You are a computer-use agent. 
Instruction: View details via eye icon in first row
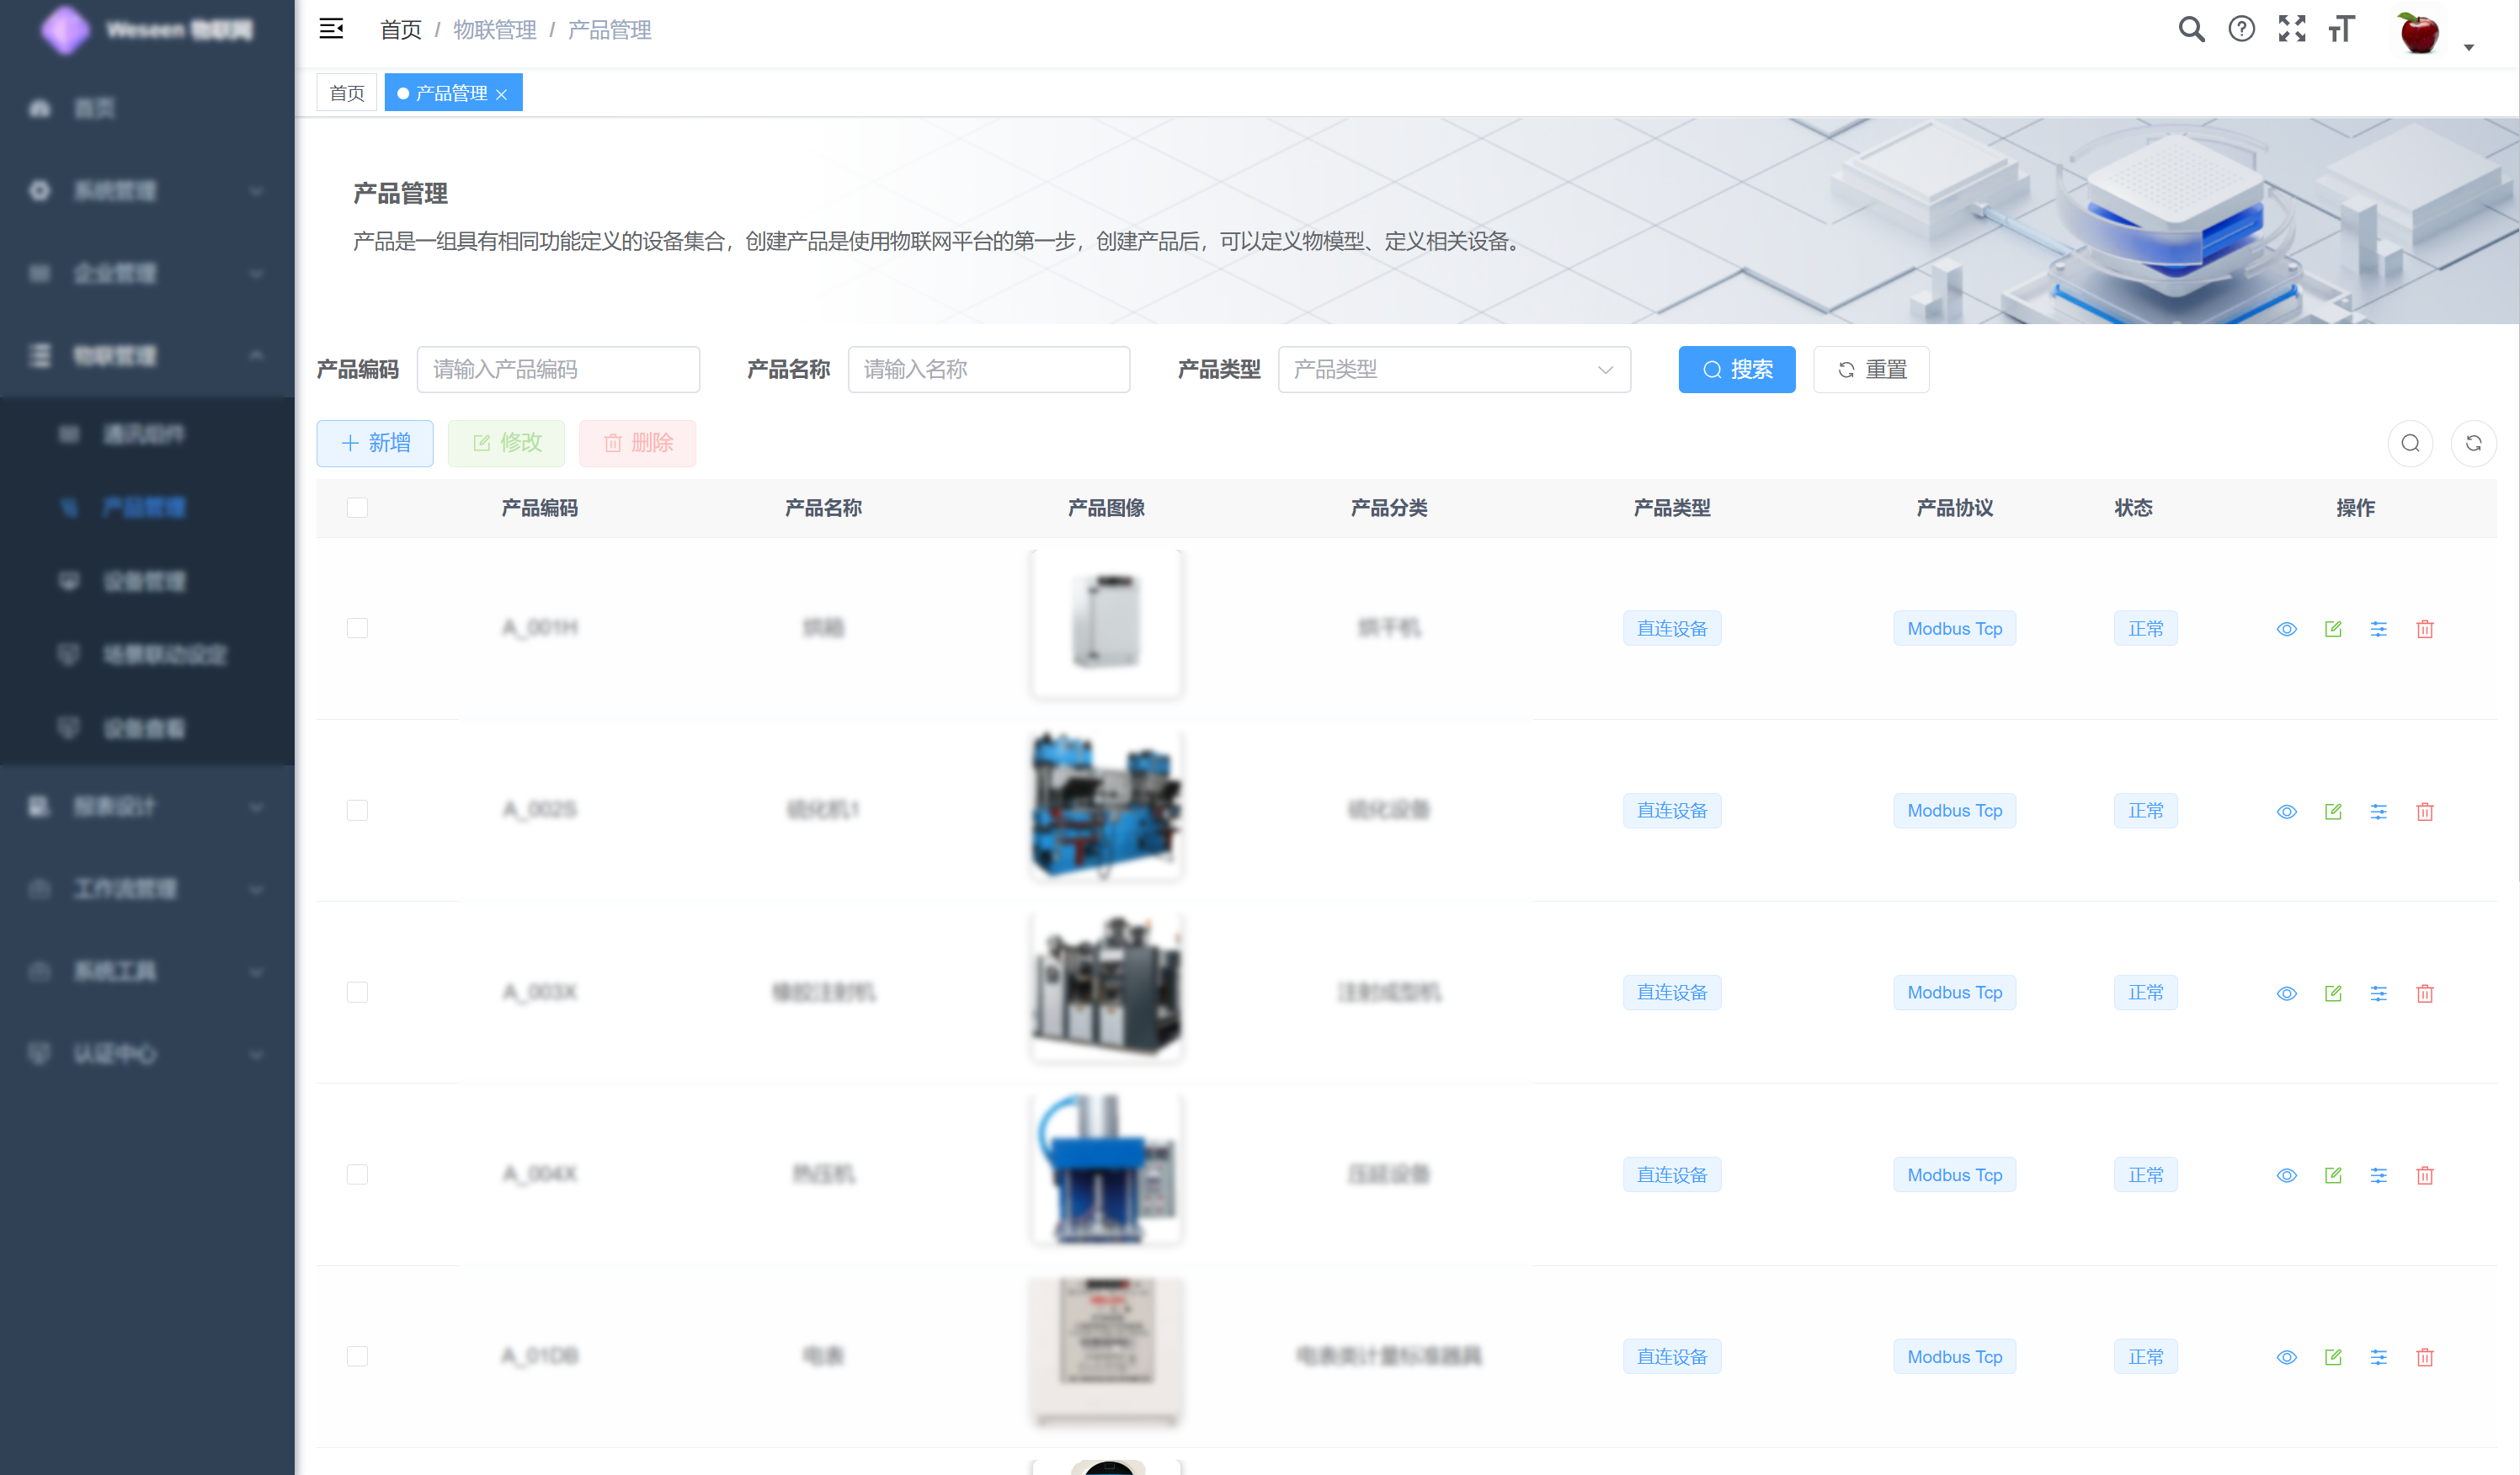(x=2286, y=629)
